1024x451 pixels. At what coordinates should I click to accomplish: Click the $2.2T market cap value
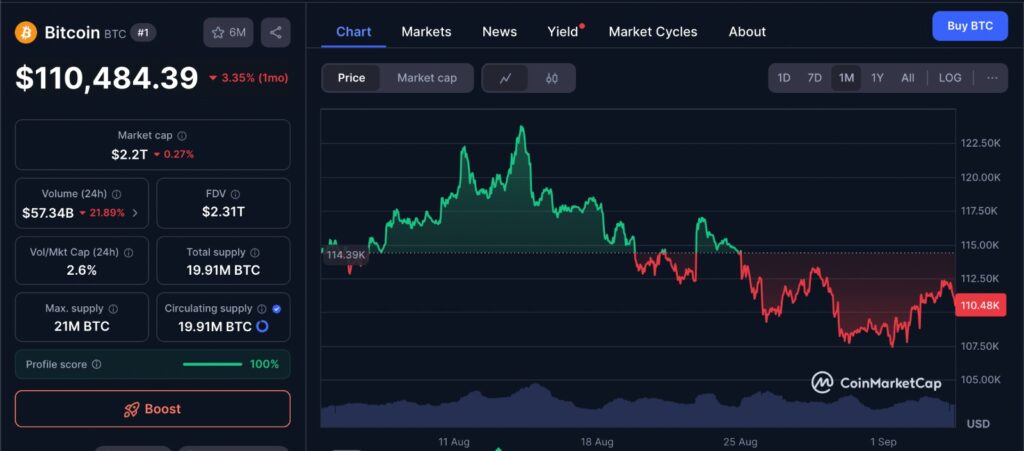(x=129, y=155)
